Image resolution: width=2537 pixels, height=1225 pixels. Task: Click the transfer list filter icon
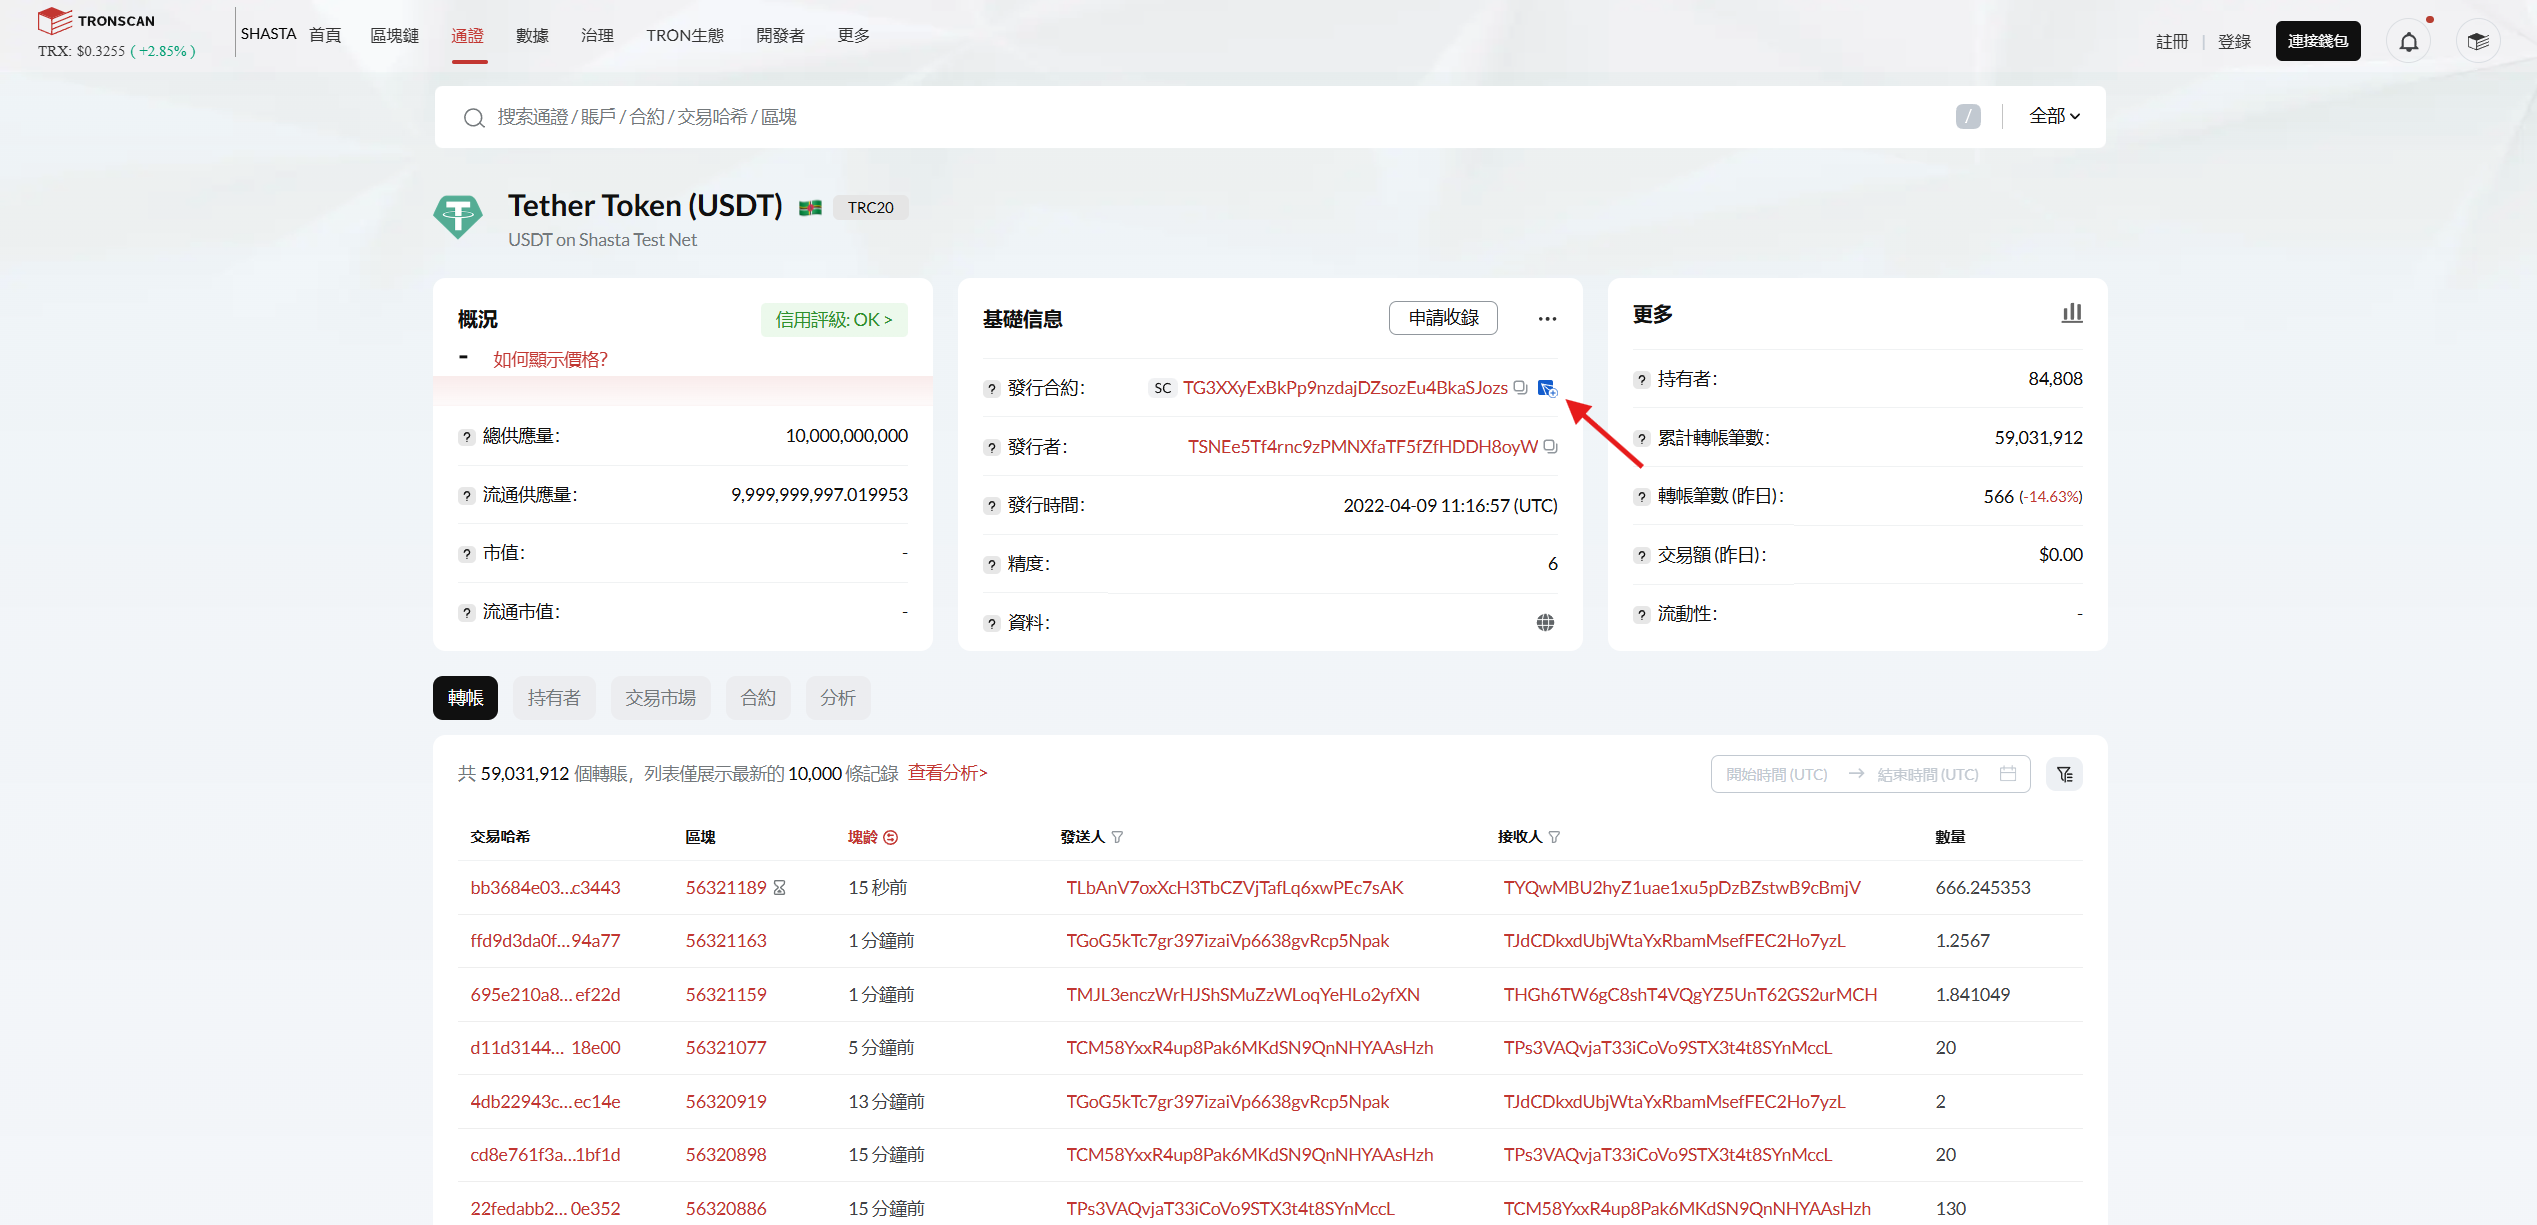click(x=2064, y=774)
